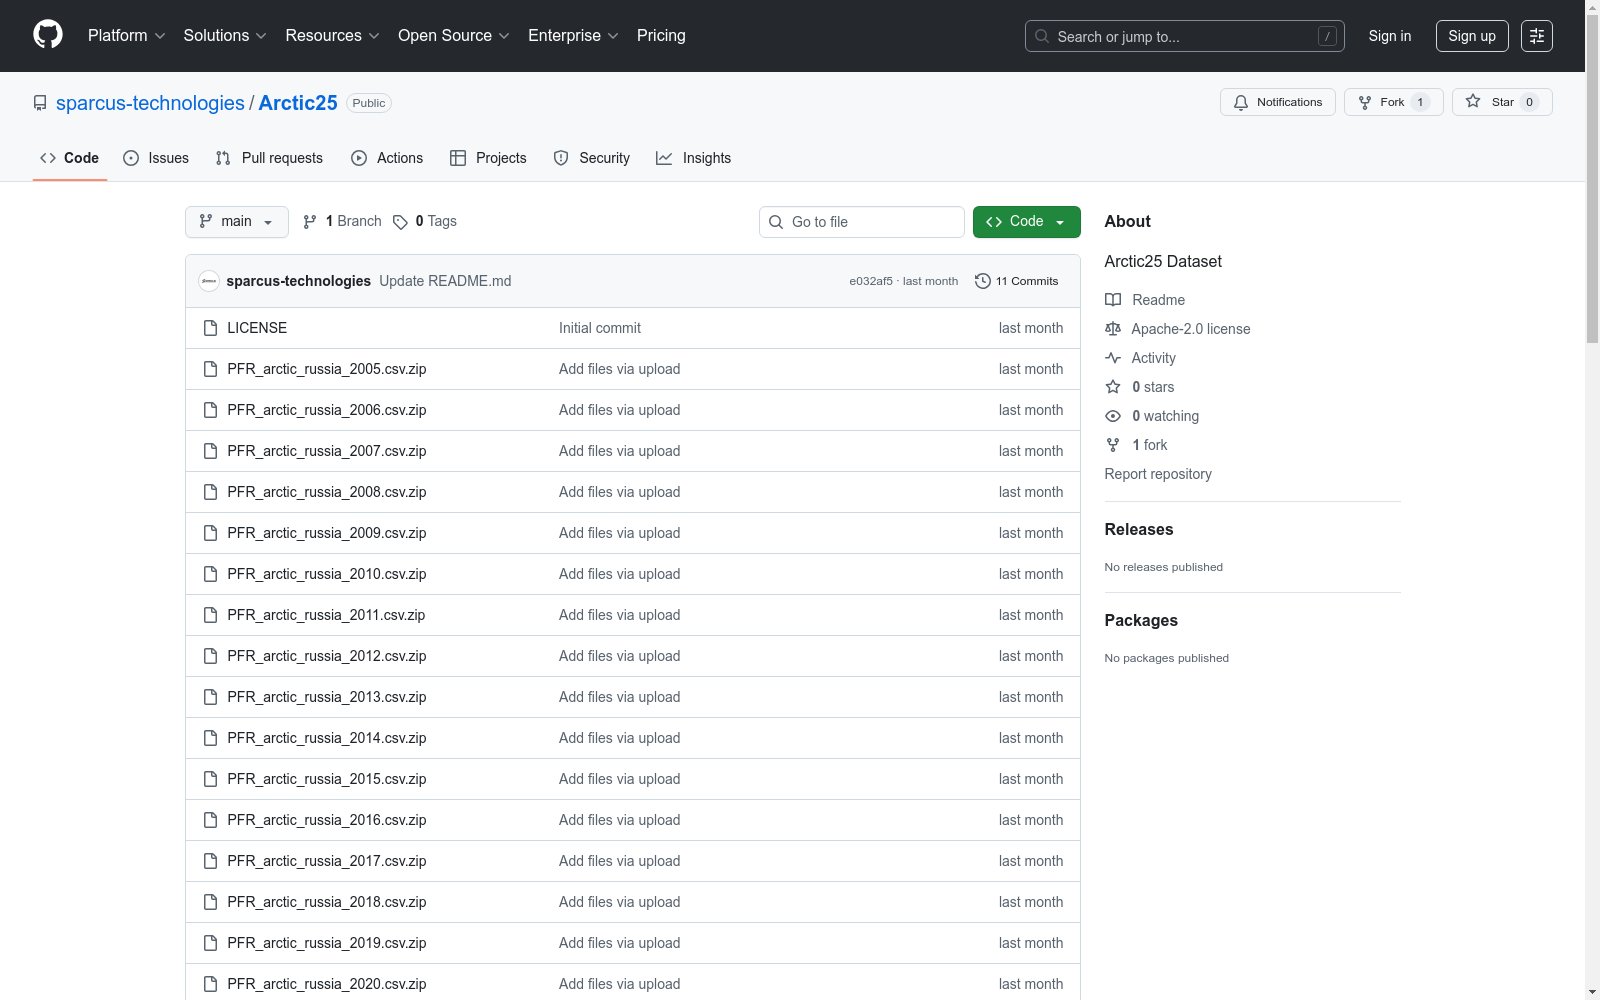1600x1000 pixels.
Task: Click the scales icon beside Apache-2.0 license
Action: (x=1113, y=329)
